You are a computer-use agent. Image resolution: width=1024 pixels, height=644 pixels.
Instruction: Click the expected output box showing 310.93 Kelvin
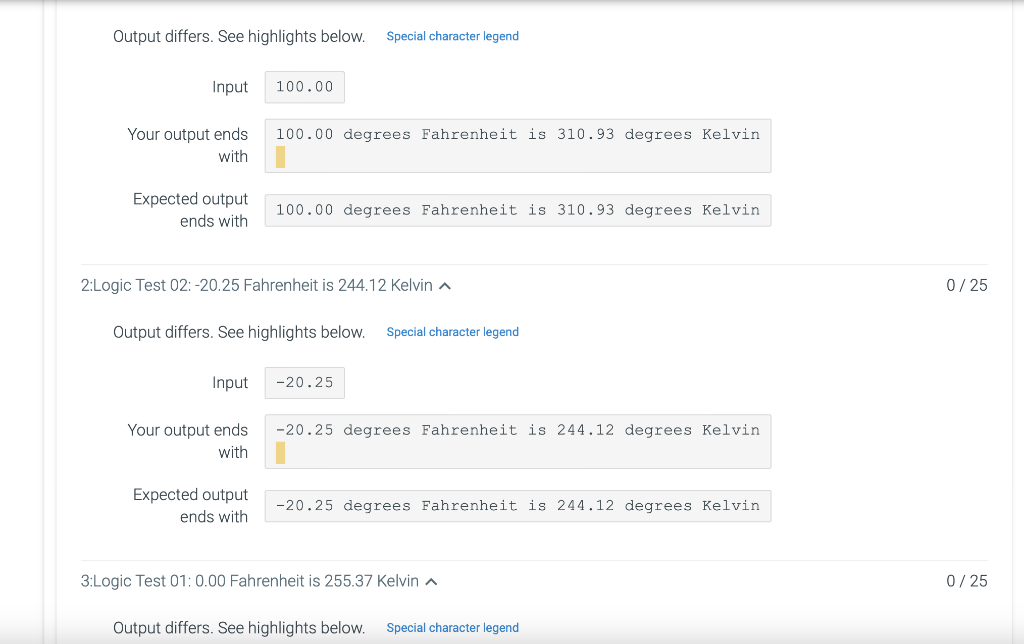[517, 210]
